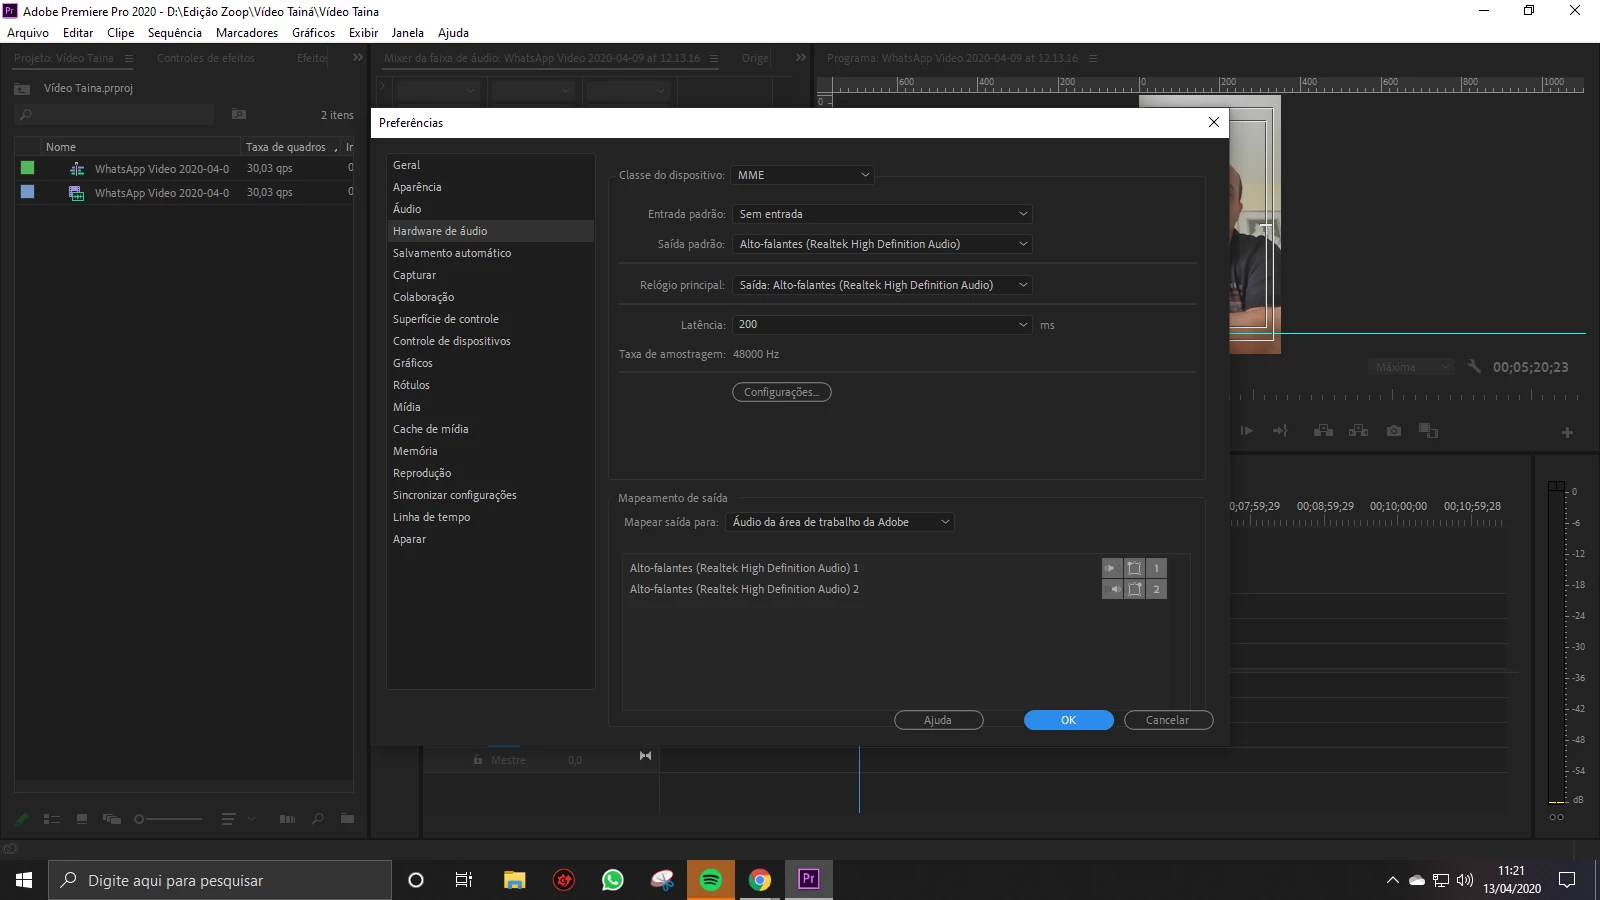Open the Program monitor panel menu
Screen dimensions: 1600x900
[x=1093, y=58]
